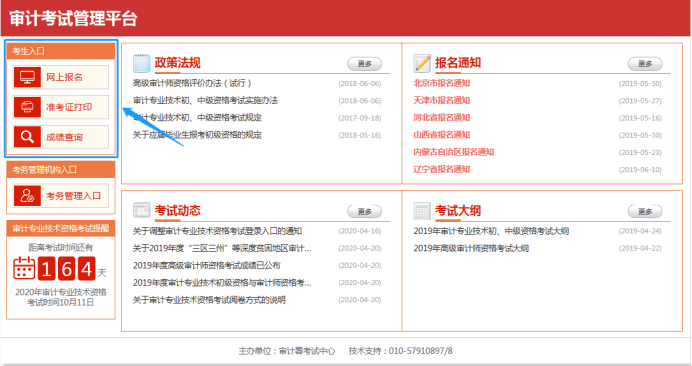Click date (2019-04-24) in 考试大纲
This screenshot has width=692, height=366.
(x=640, y=231)
